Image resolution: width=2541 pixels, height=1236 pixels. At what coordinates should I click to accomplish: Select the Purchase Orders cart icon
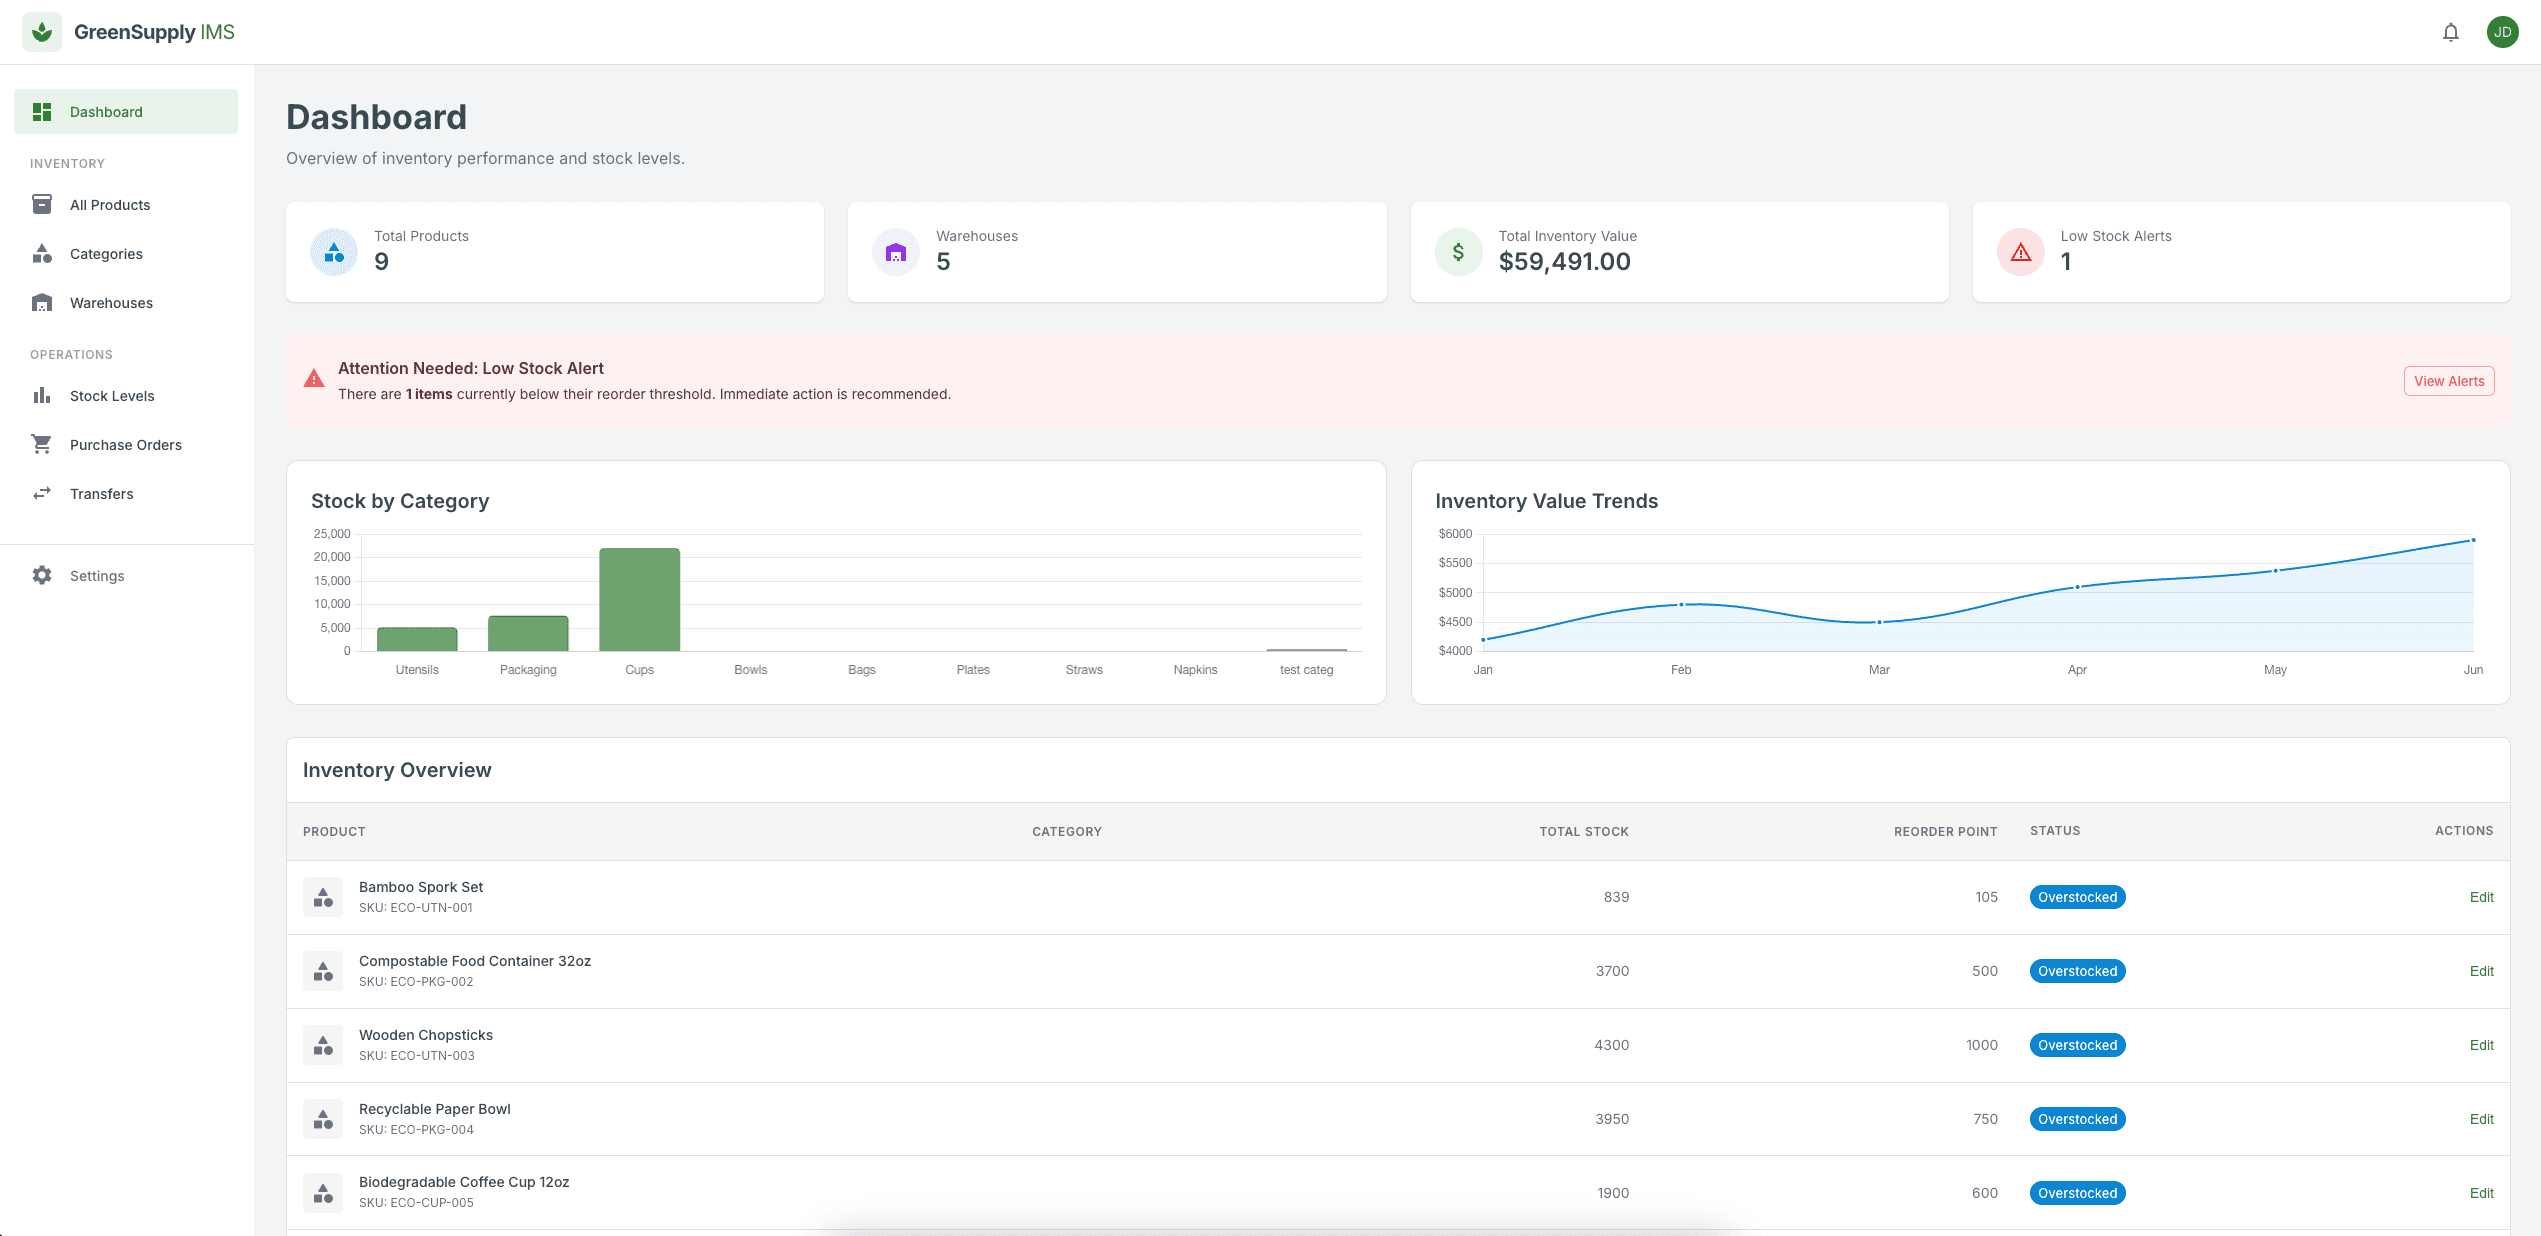[41, 444]
